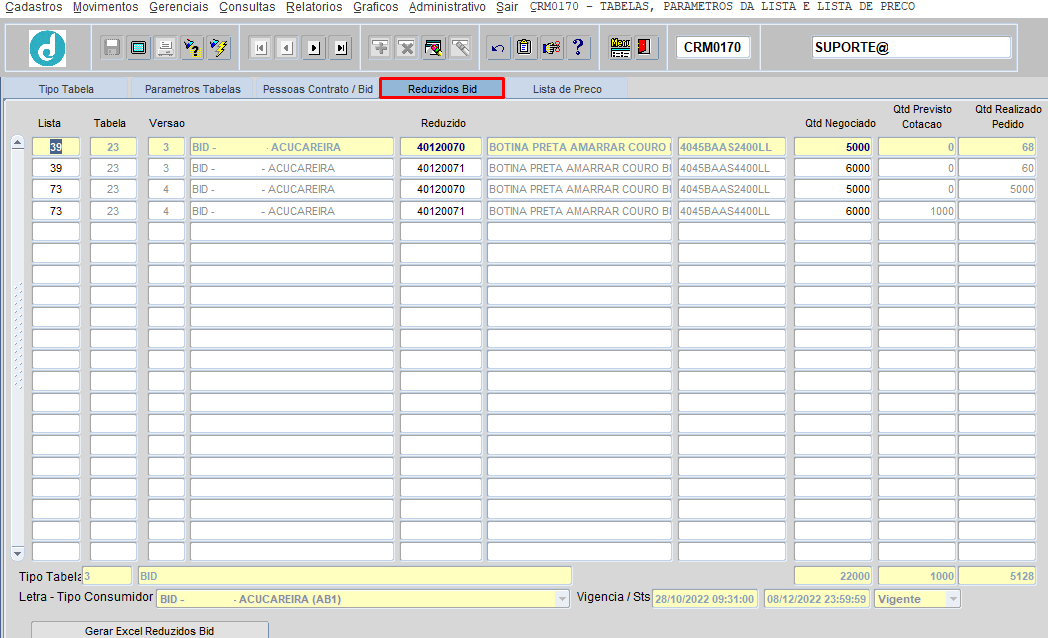The width and height of the screenshot is (1048, 638).
Task: Expand the Vigente status dropdown
Action: pos(953,599)
